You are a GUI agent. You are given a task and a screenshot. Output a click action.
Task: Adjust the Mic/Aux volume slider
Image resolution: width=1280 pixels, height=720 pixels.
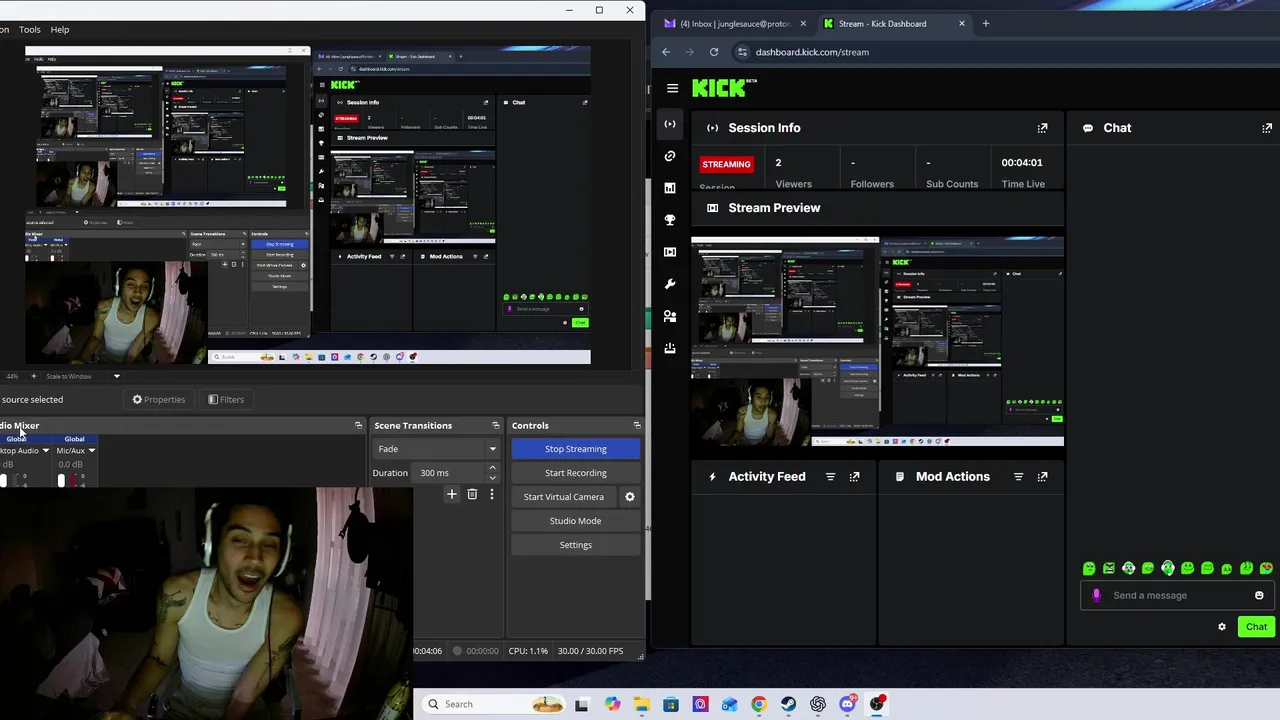(61, 481)
